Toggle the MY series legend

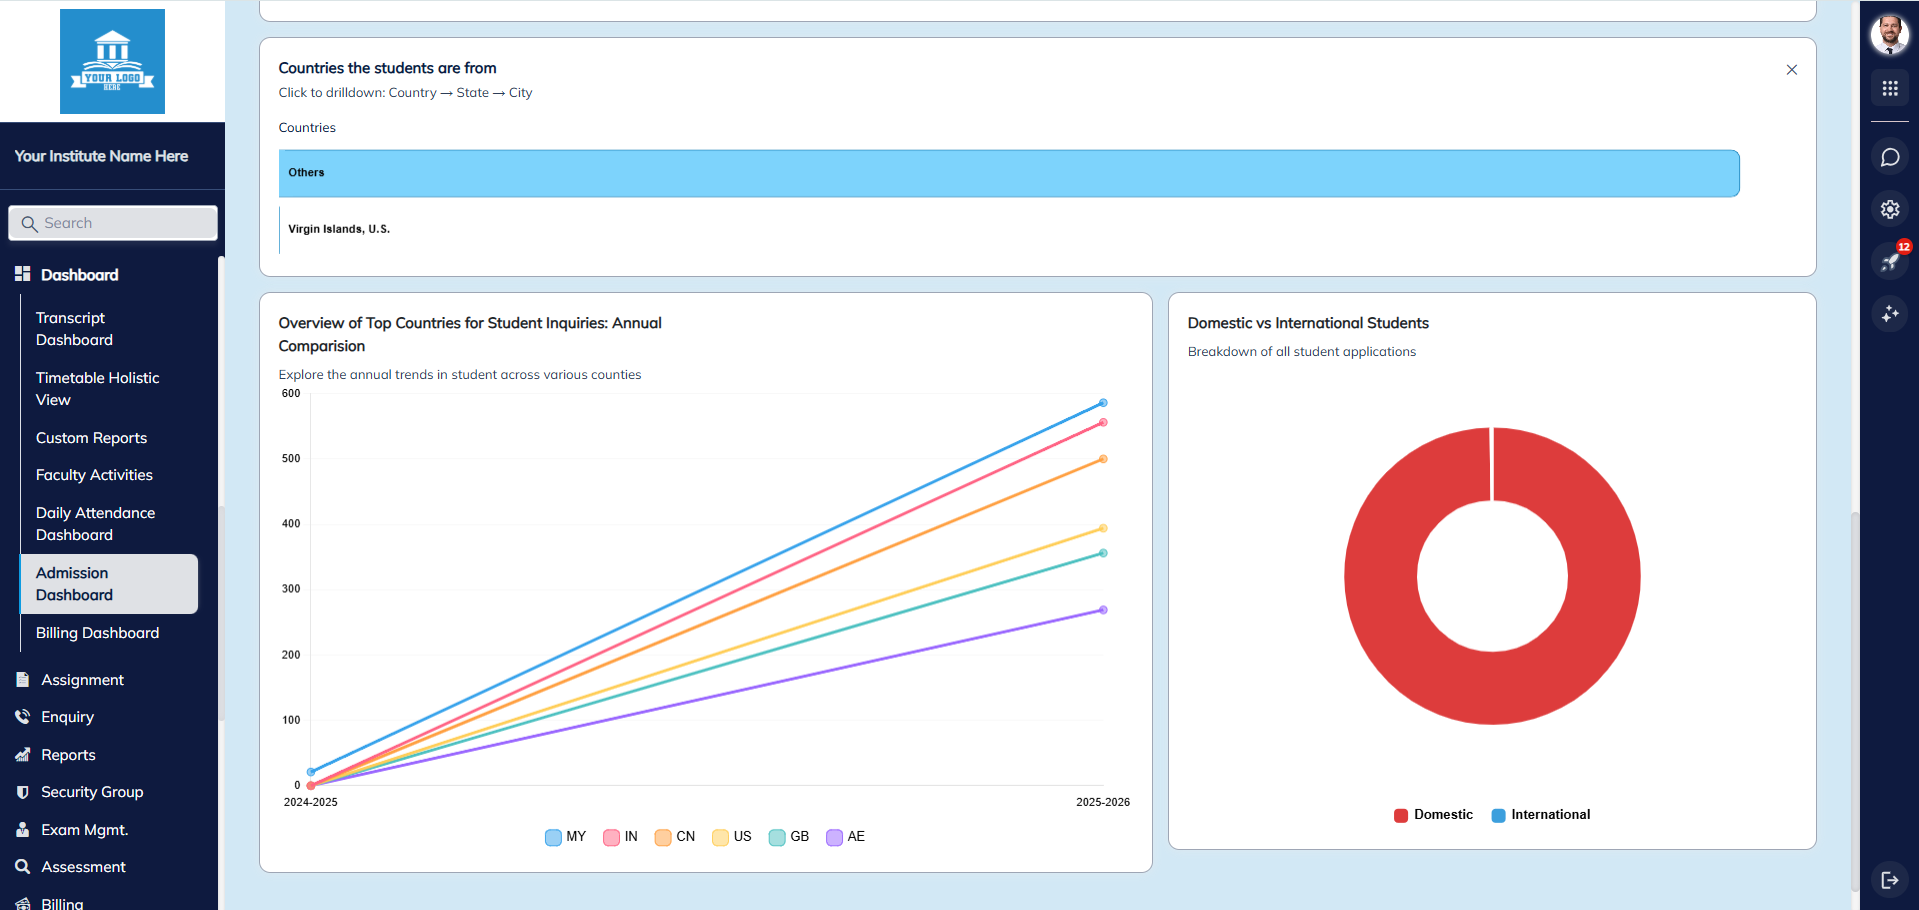point(566,837)
